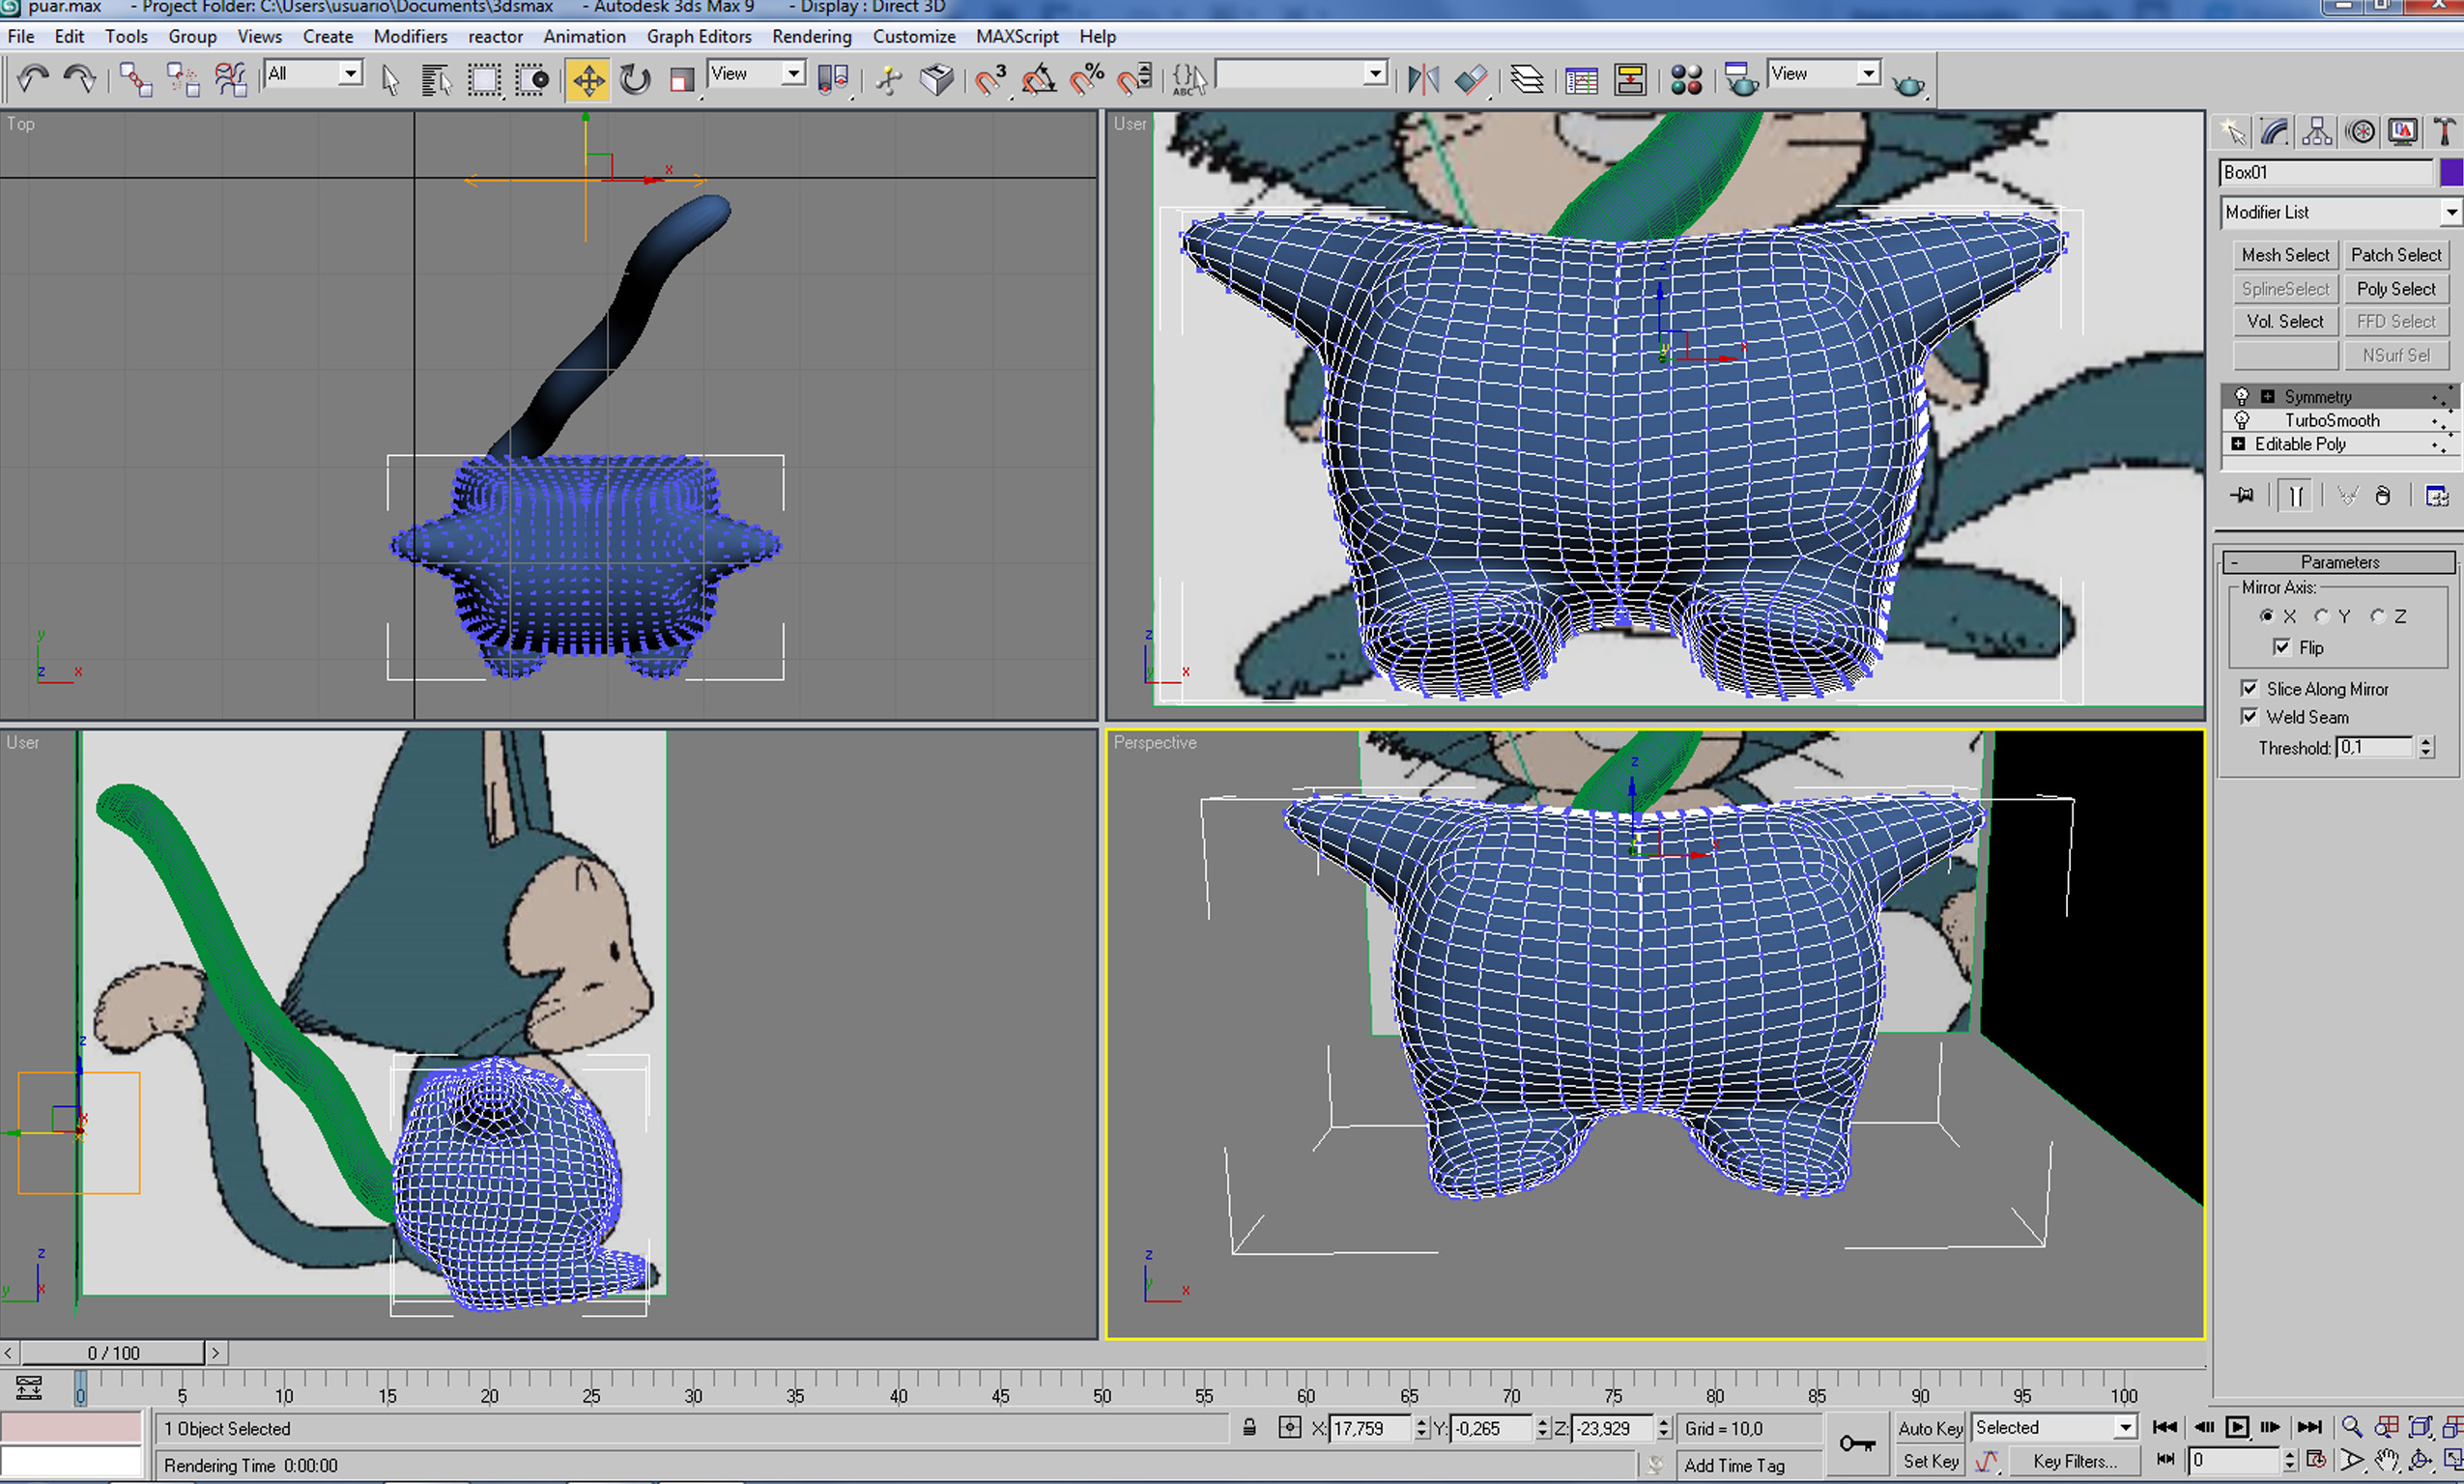Screen dimensions: 2464x1484
Task: Disable the Weld Seam checkbox
Action: pos(2250,716)
